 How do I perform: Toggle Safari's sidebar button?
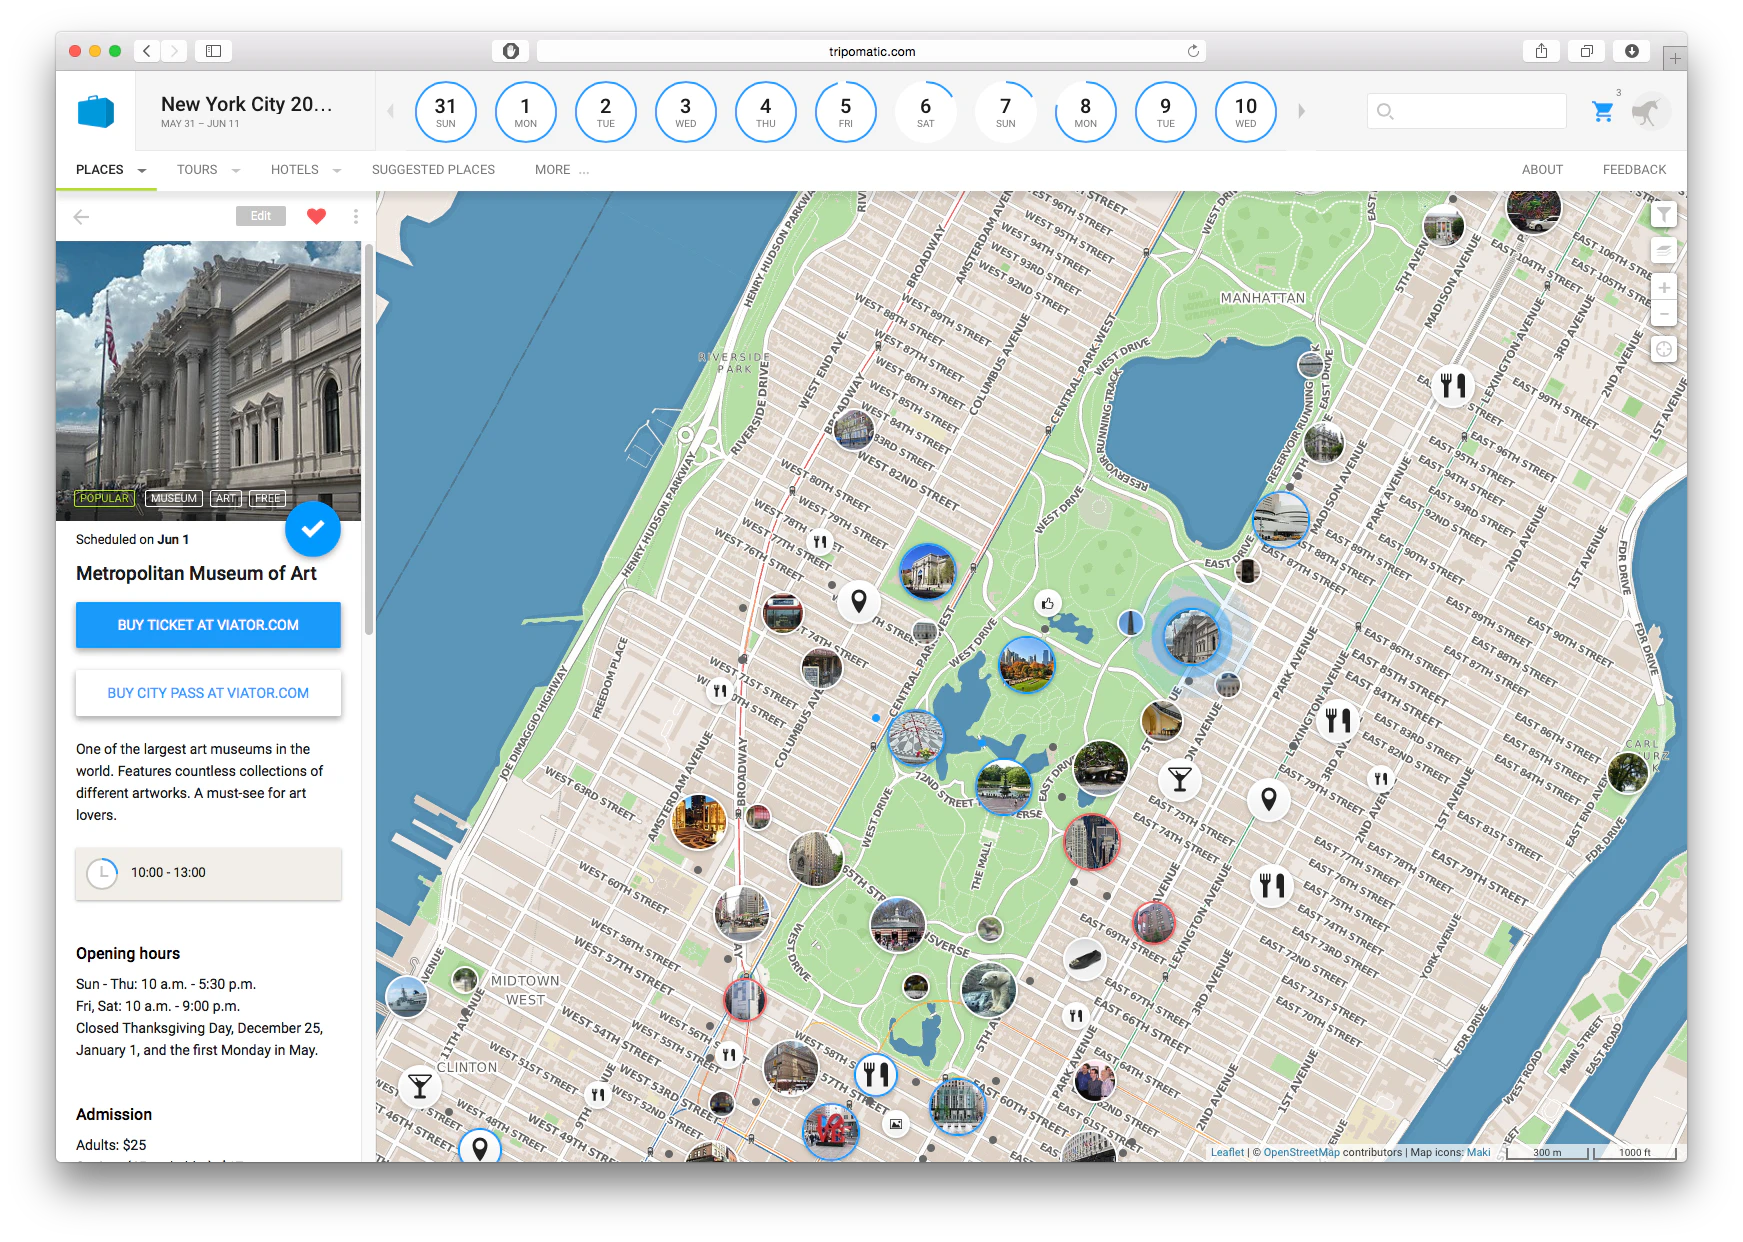[x=213, y=51]
